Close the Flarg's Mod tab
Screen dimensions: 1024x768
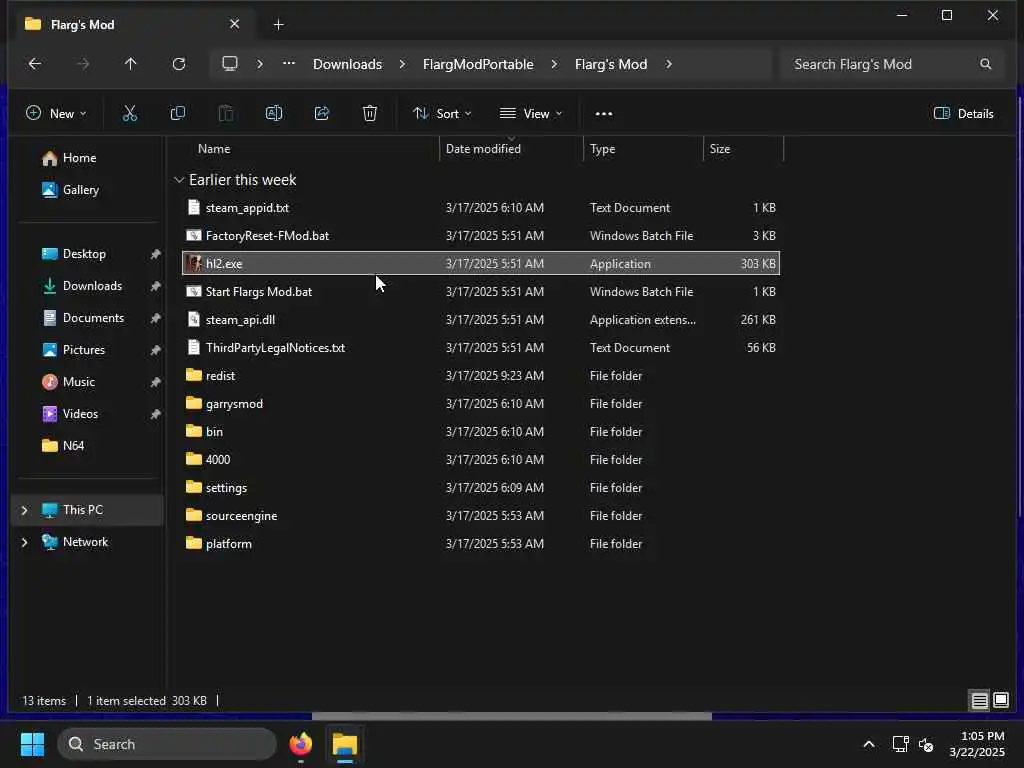[234, 24]
